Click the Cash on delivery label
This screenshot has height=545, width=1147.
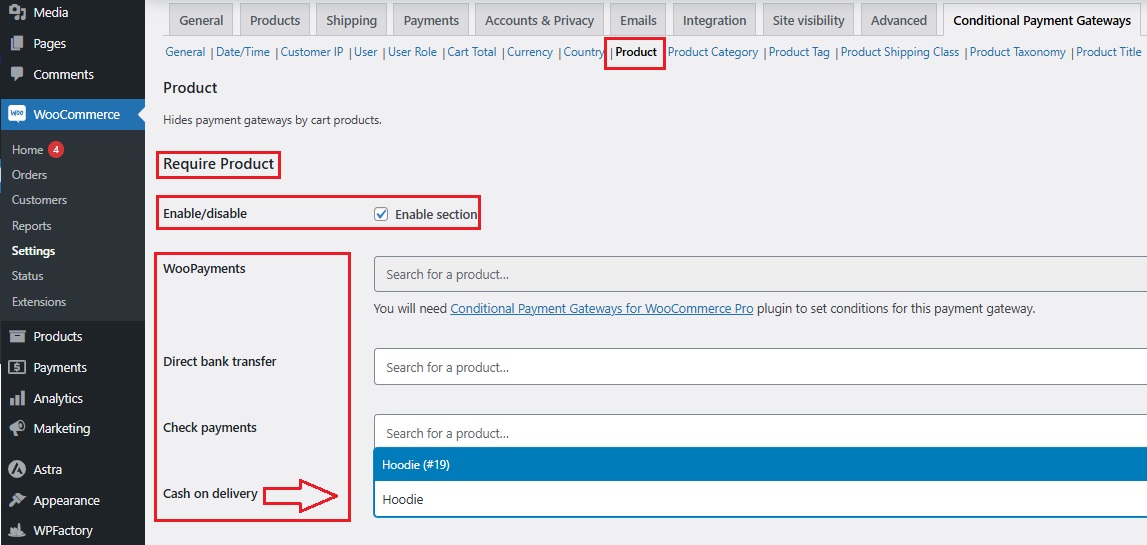(x=210, y=494)
